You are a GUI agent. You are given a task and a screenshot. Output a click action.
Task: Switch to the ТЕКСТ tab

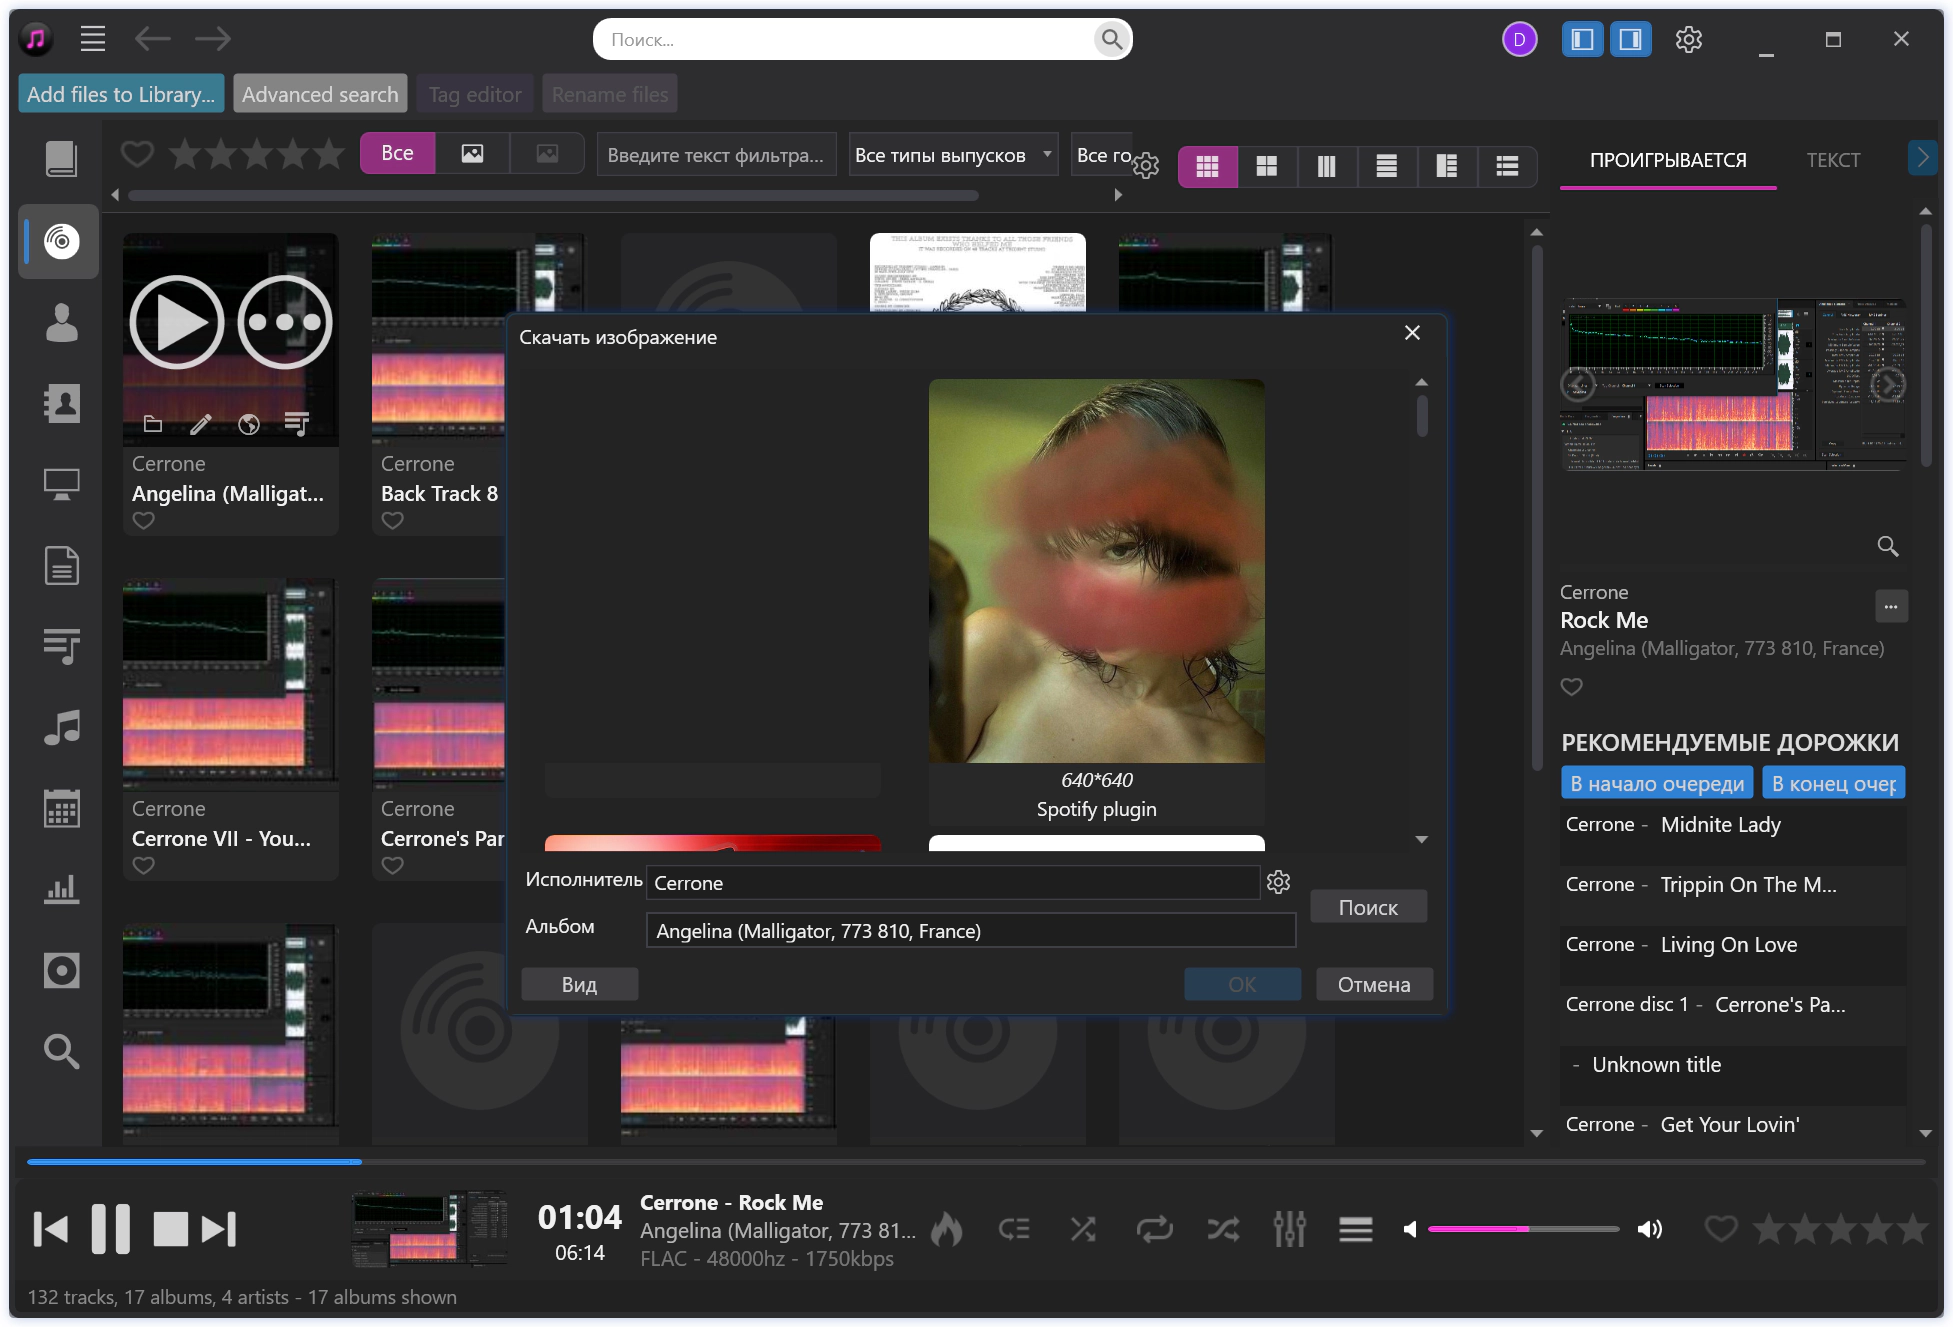pos(1832,160)
